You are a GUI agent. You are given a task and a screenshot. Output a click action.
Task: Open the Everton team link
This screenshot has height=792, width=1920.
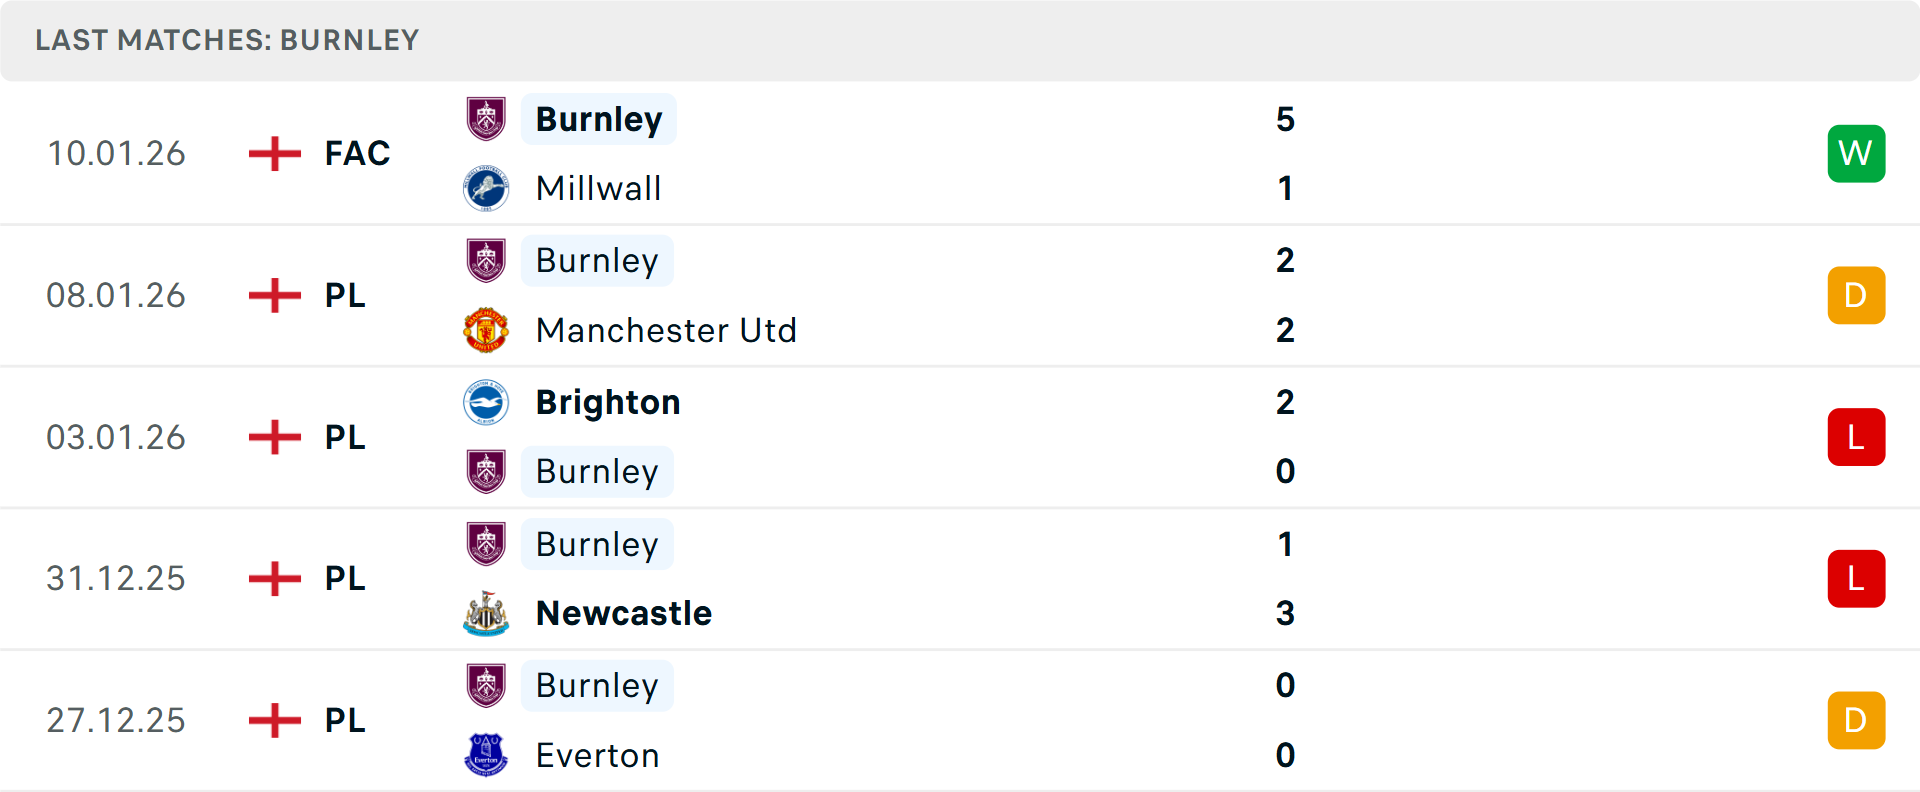(597, 755)
